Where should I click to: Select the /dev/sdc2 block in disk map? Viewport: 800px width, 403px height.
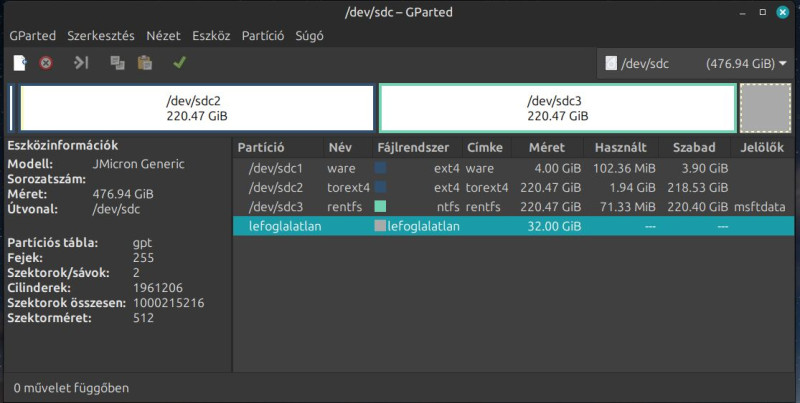197,108
